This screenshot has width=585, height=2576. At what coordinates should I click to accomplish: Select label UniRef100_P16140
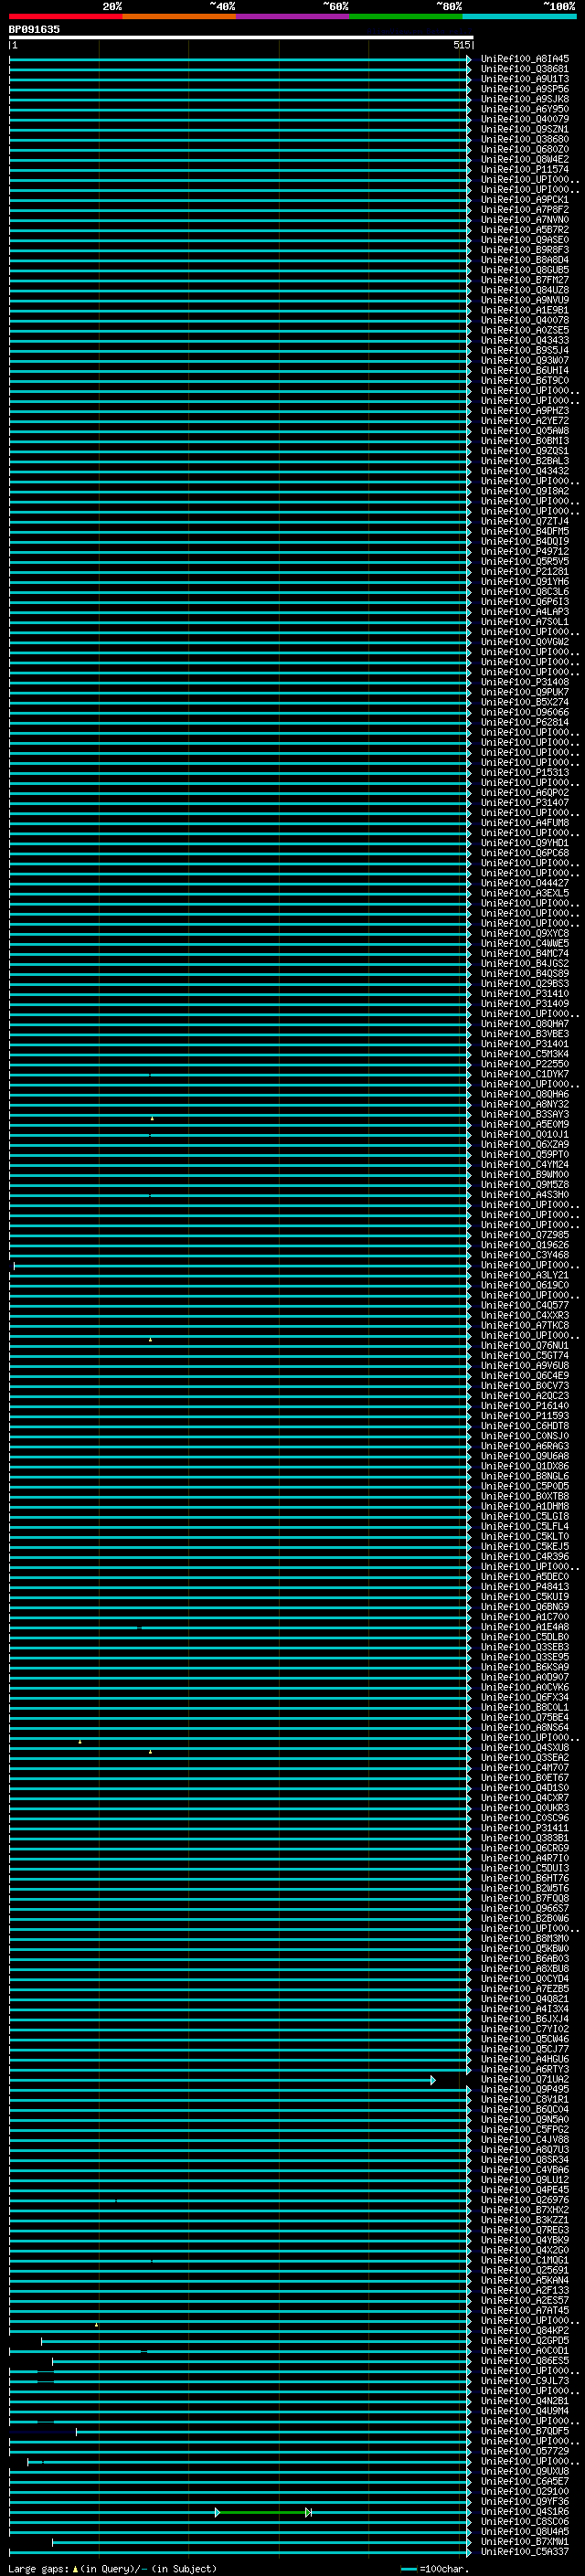point(524,1406)
